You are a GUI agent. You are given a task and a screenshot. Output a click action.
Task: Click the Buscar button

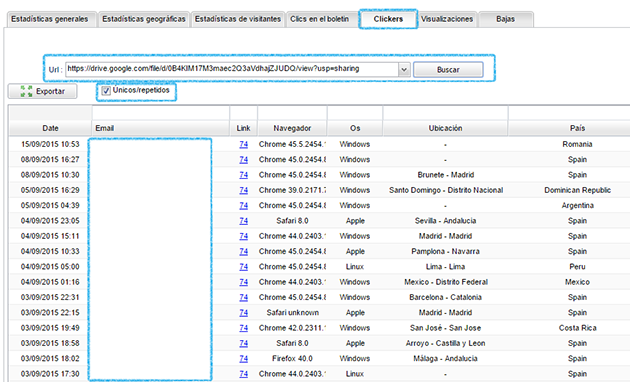[448, 69]
